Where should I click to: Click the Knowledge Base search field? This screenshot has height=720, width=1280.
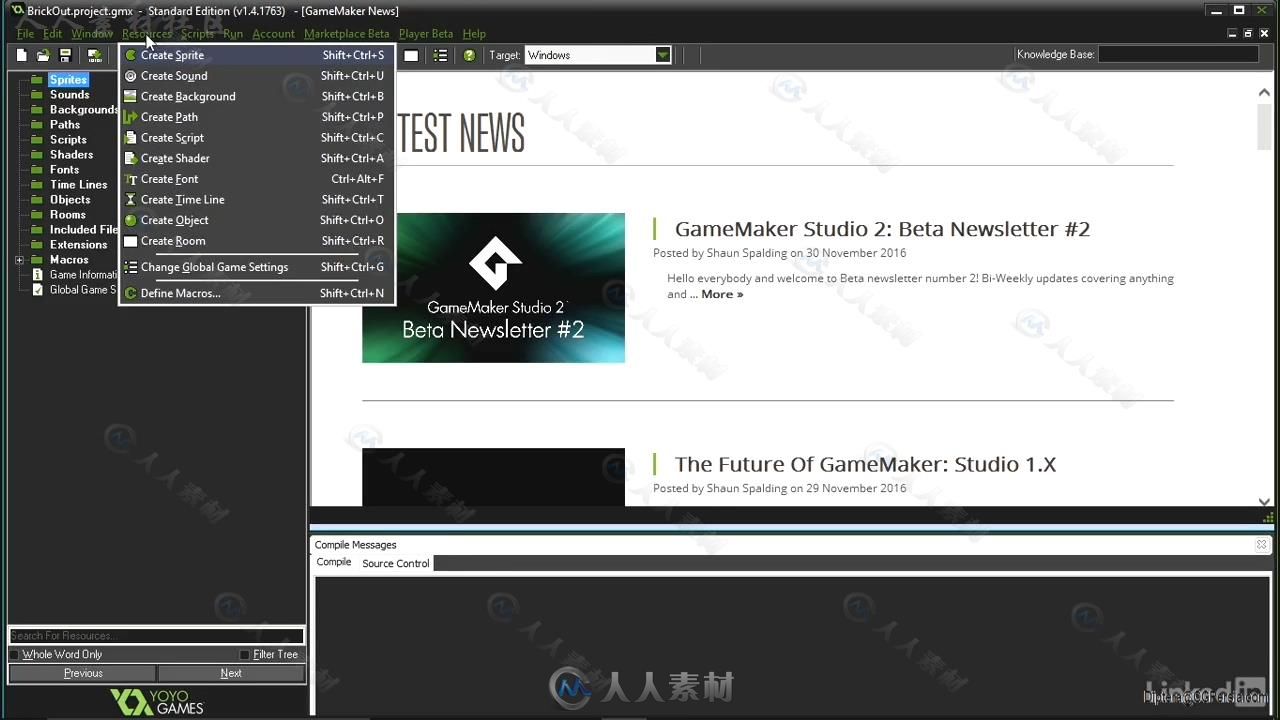1178,55
